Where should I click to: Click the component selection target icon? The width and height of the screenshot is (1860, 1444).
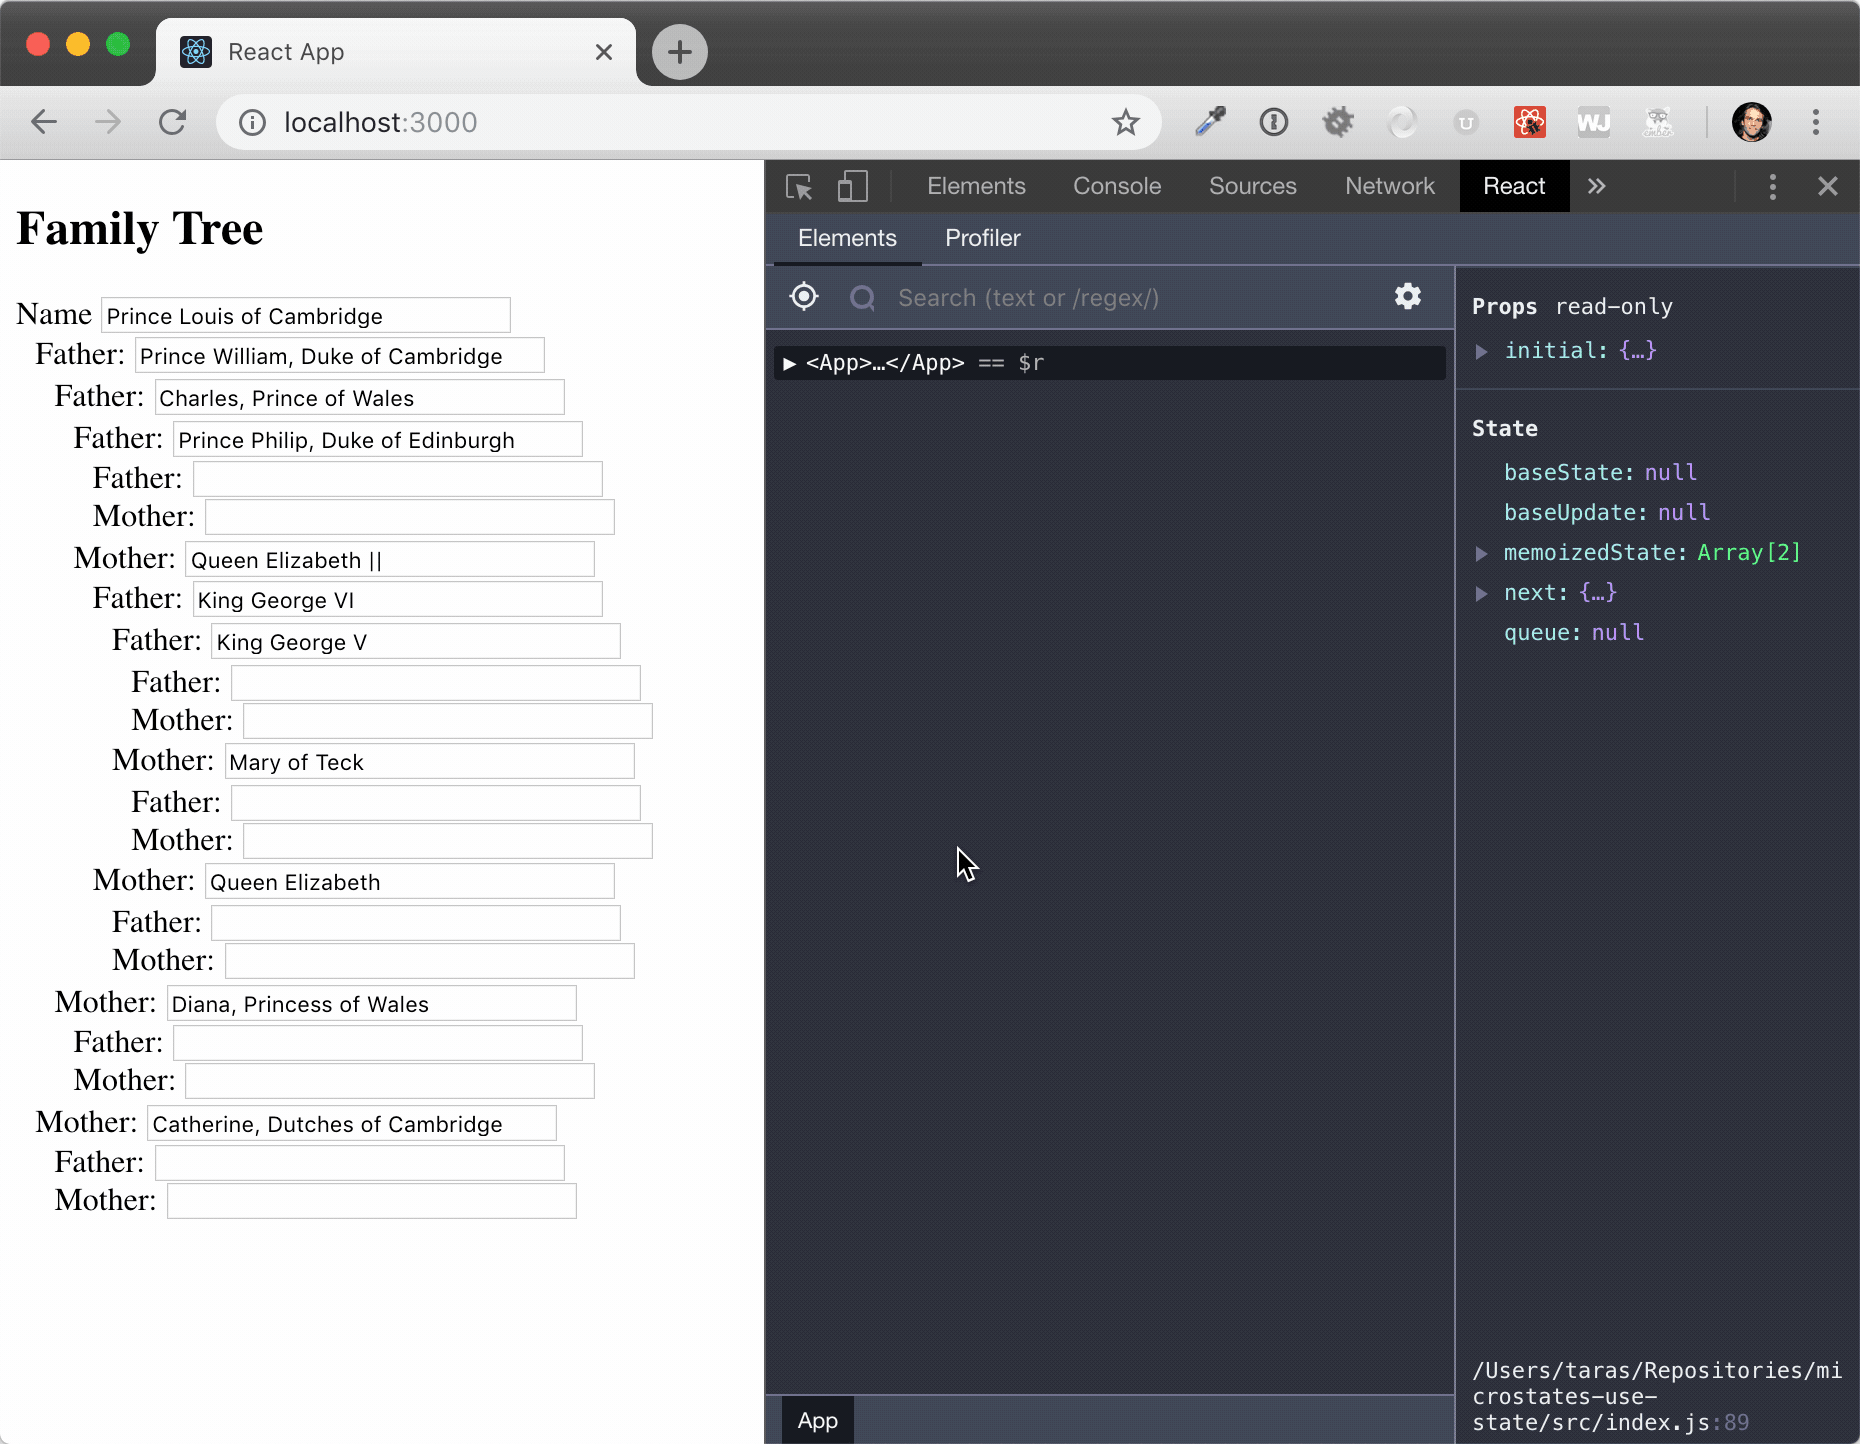point(803,297)
